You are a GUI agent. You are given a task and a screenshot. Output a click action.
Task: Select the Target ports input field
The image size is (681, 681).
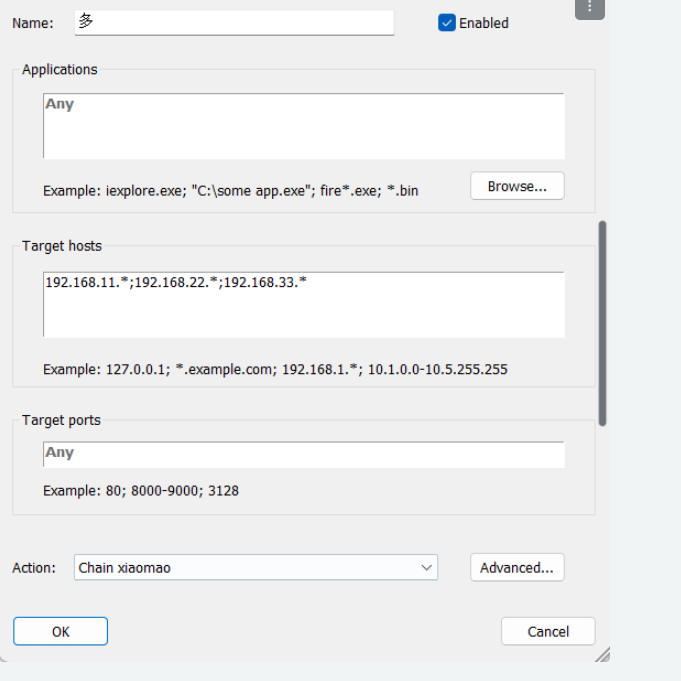tap(303, 454)
